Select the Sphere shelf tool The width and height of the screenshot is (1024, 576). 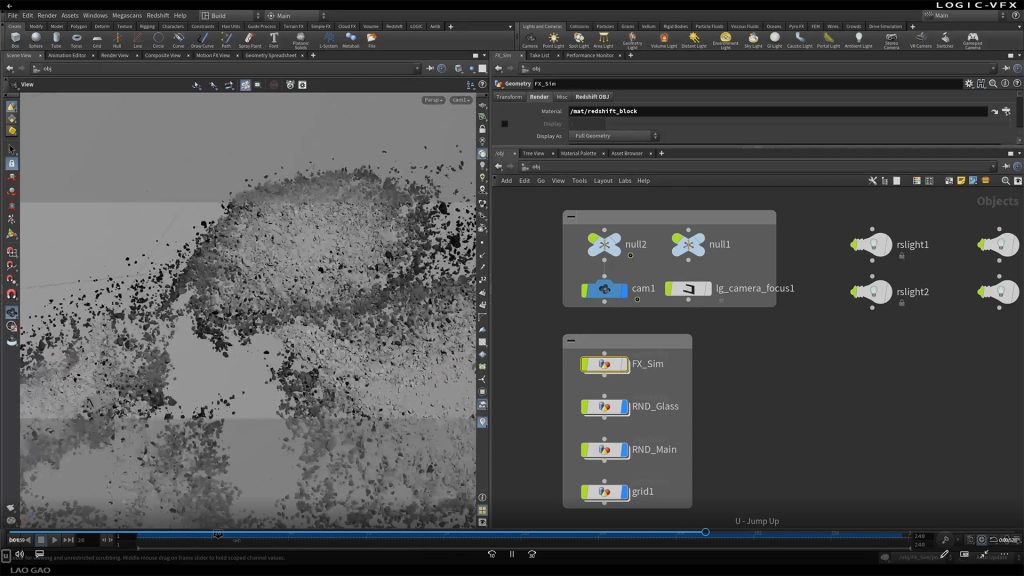click(x=35, y=39)
